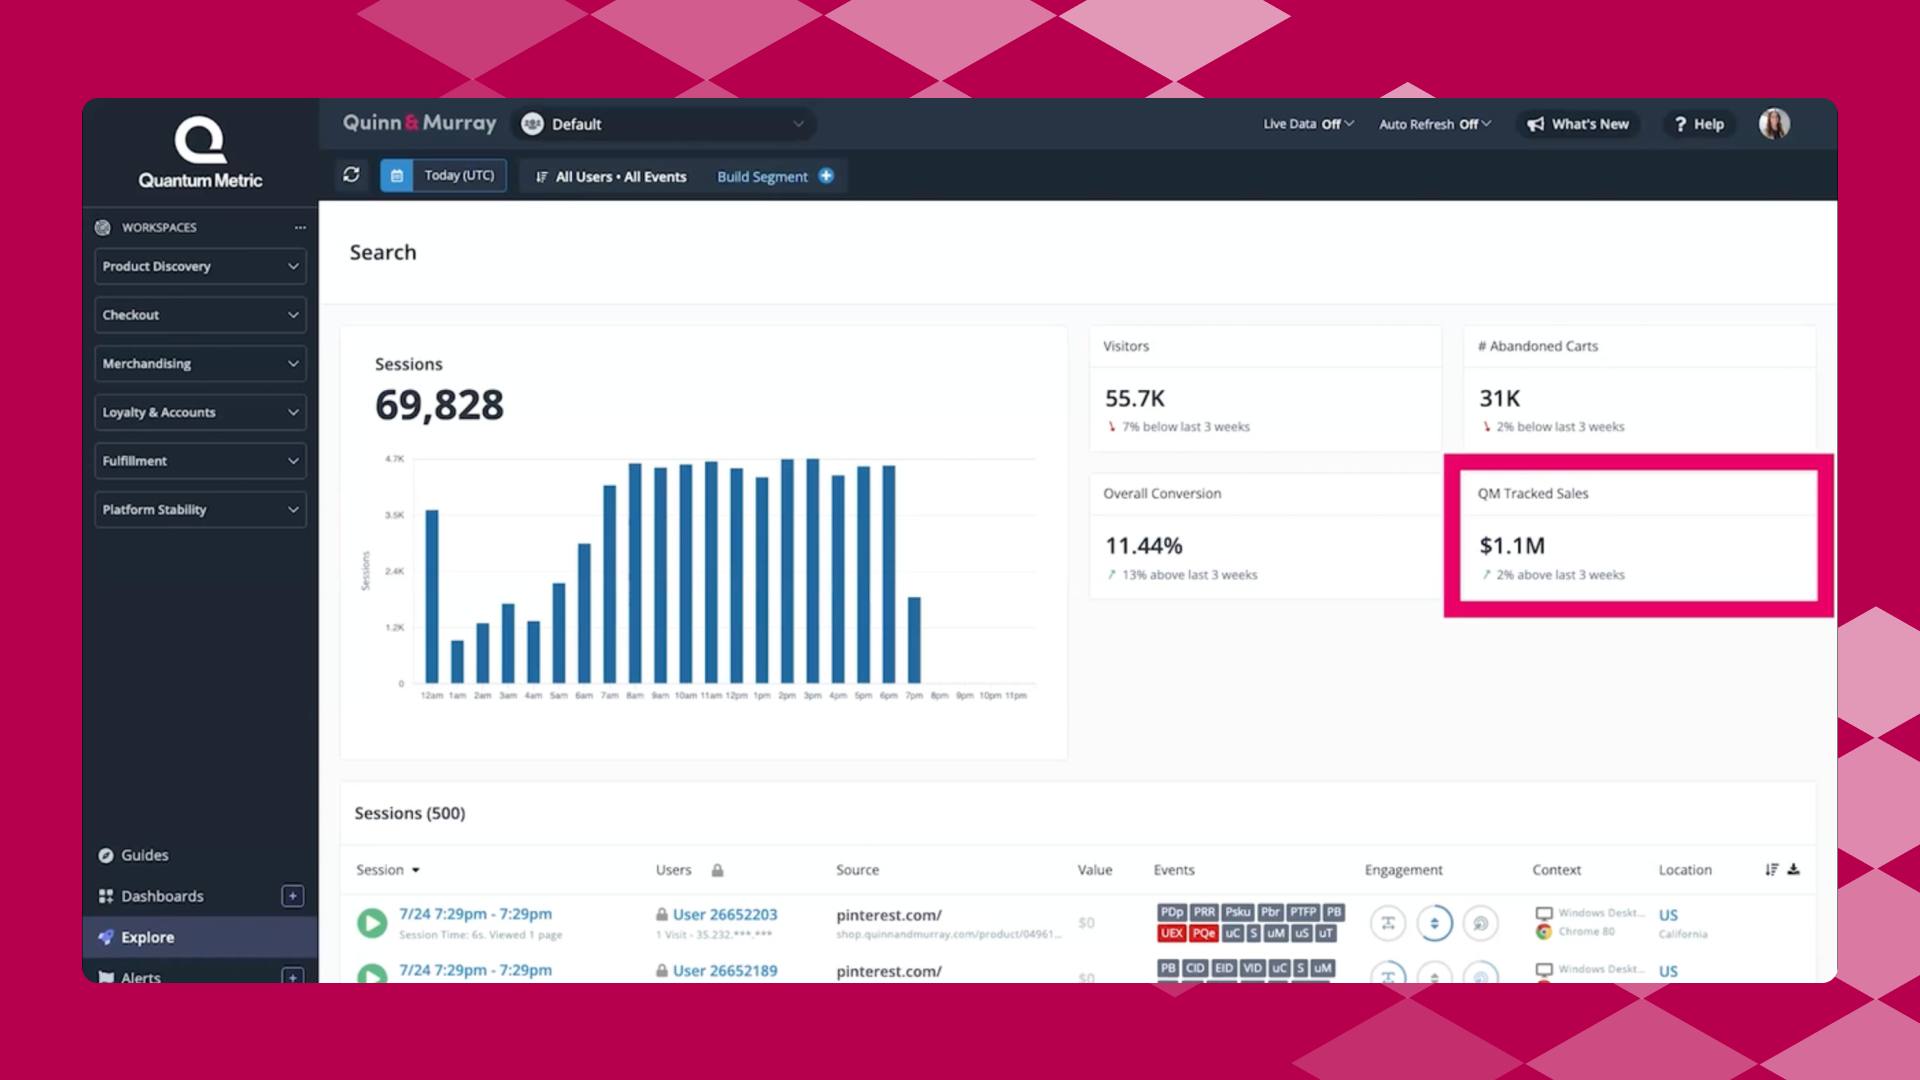The image size is (1920, 1080).
Task: Open the calendar date picker icon
Action: pos(397,176)
